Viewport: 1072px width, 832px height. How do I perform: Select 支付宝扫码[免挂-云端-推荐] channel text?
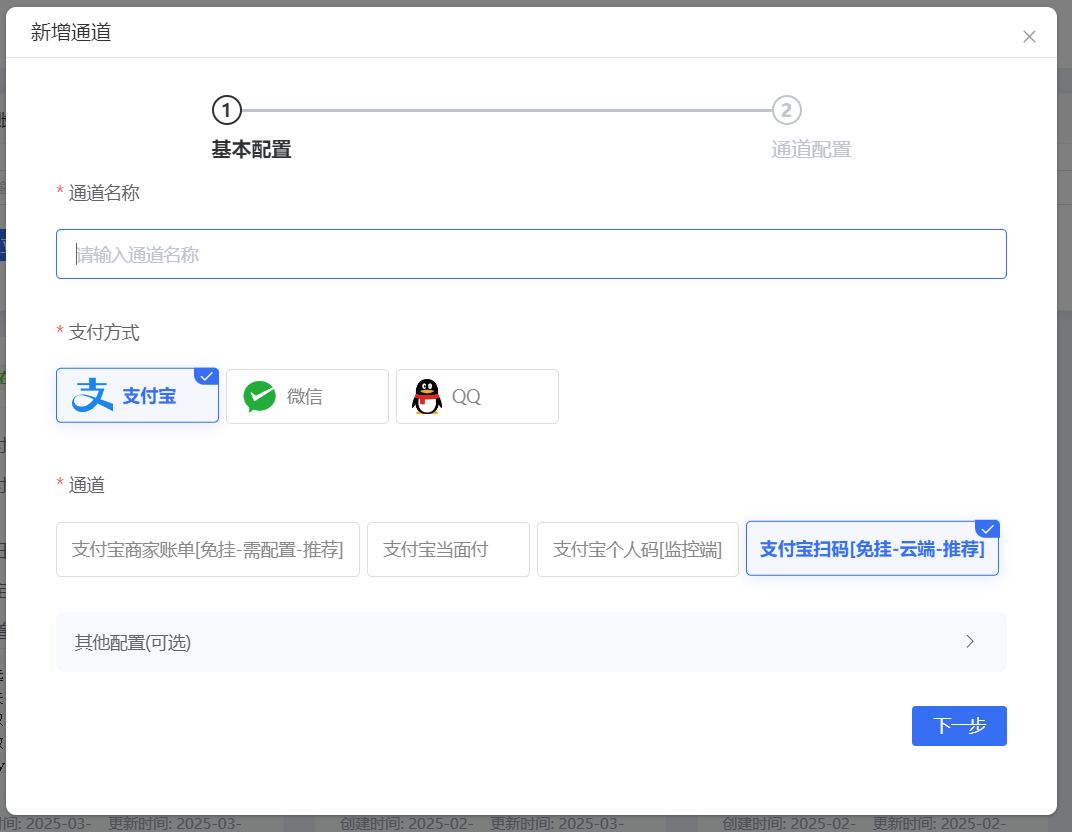[871, 550]
